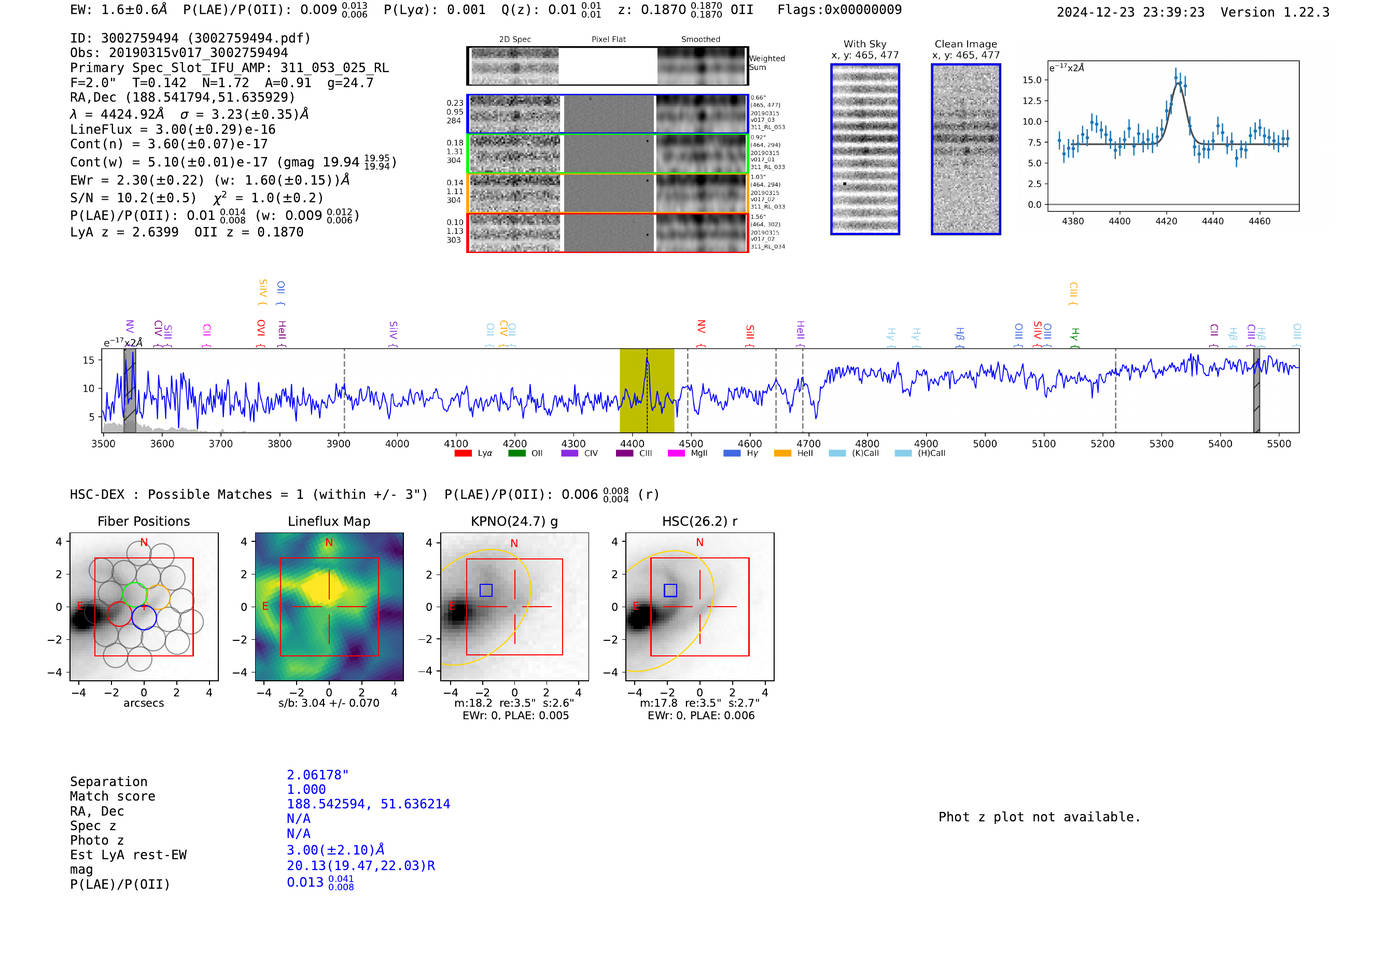Click the gray shaded band near 3550Å
Screen dimensions: 1400x953
click(129, 391)
